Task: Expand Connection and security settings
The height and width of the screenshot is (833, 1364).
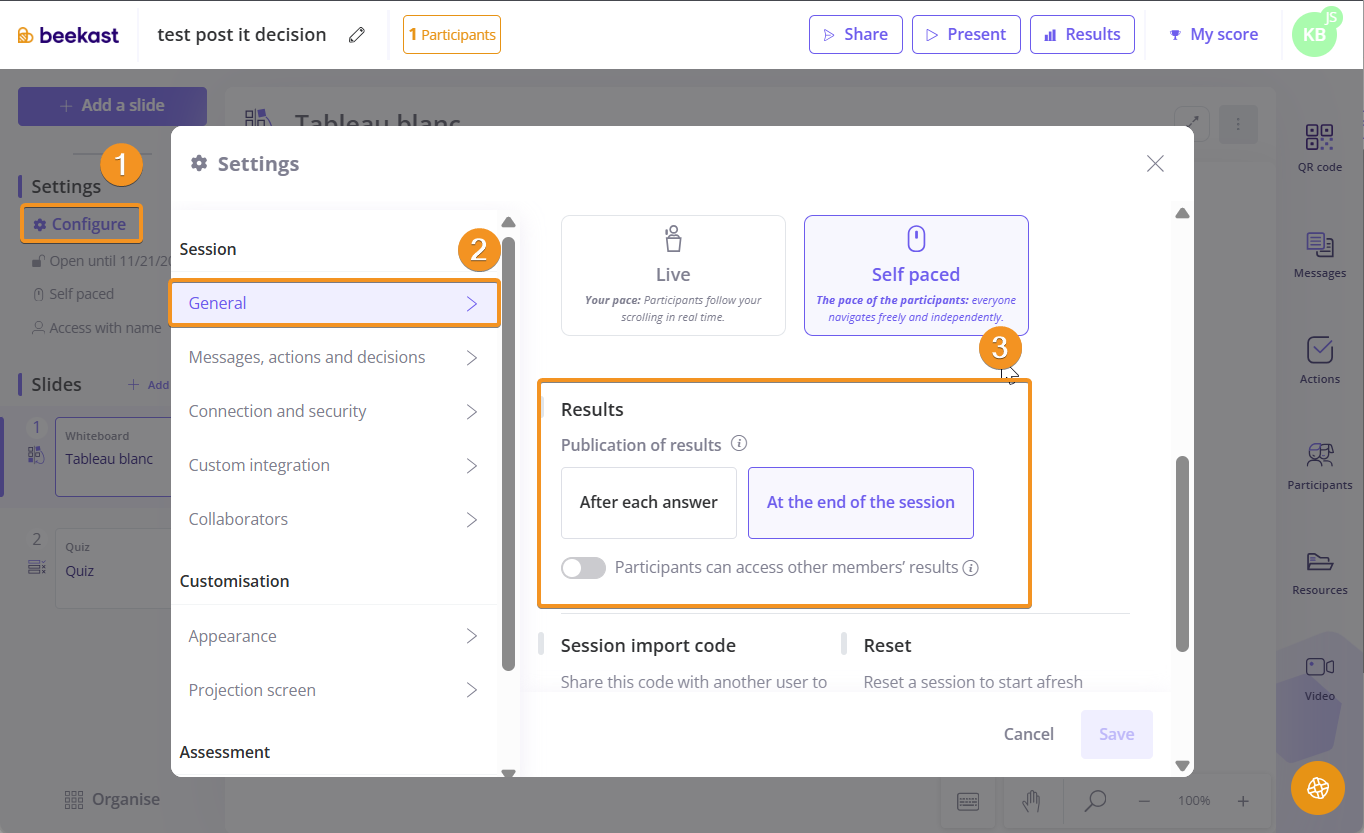Action: point(333,411)
